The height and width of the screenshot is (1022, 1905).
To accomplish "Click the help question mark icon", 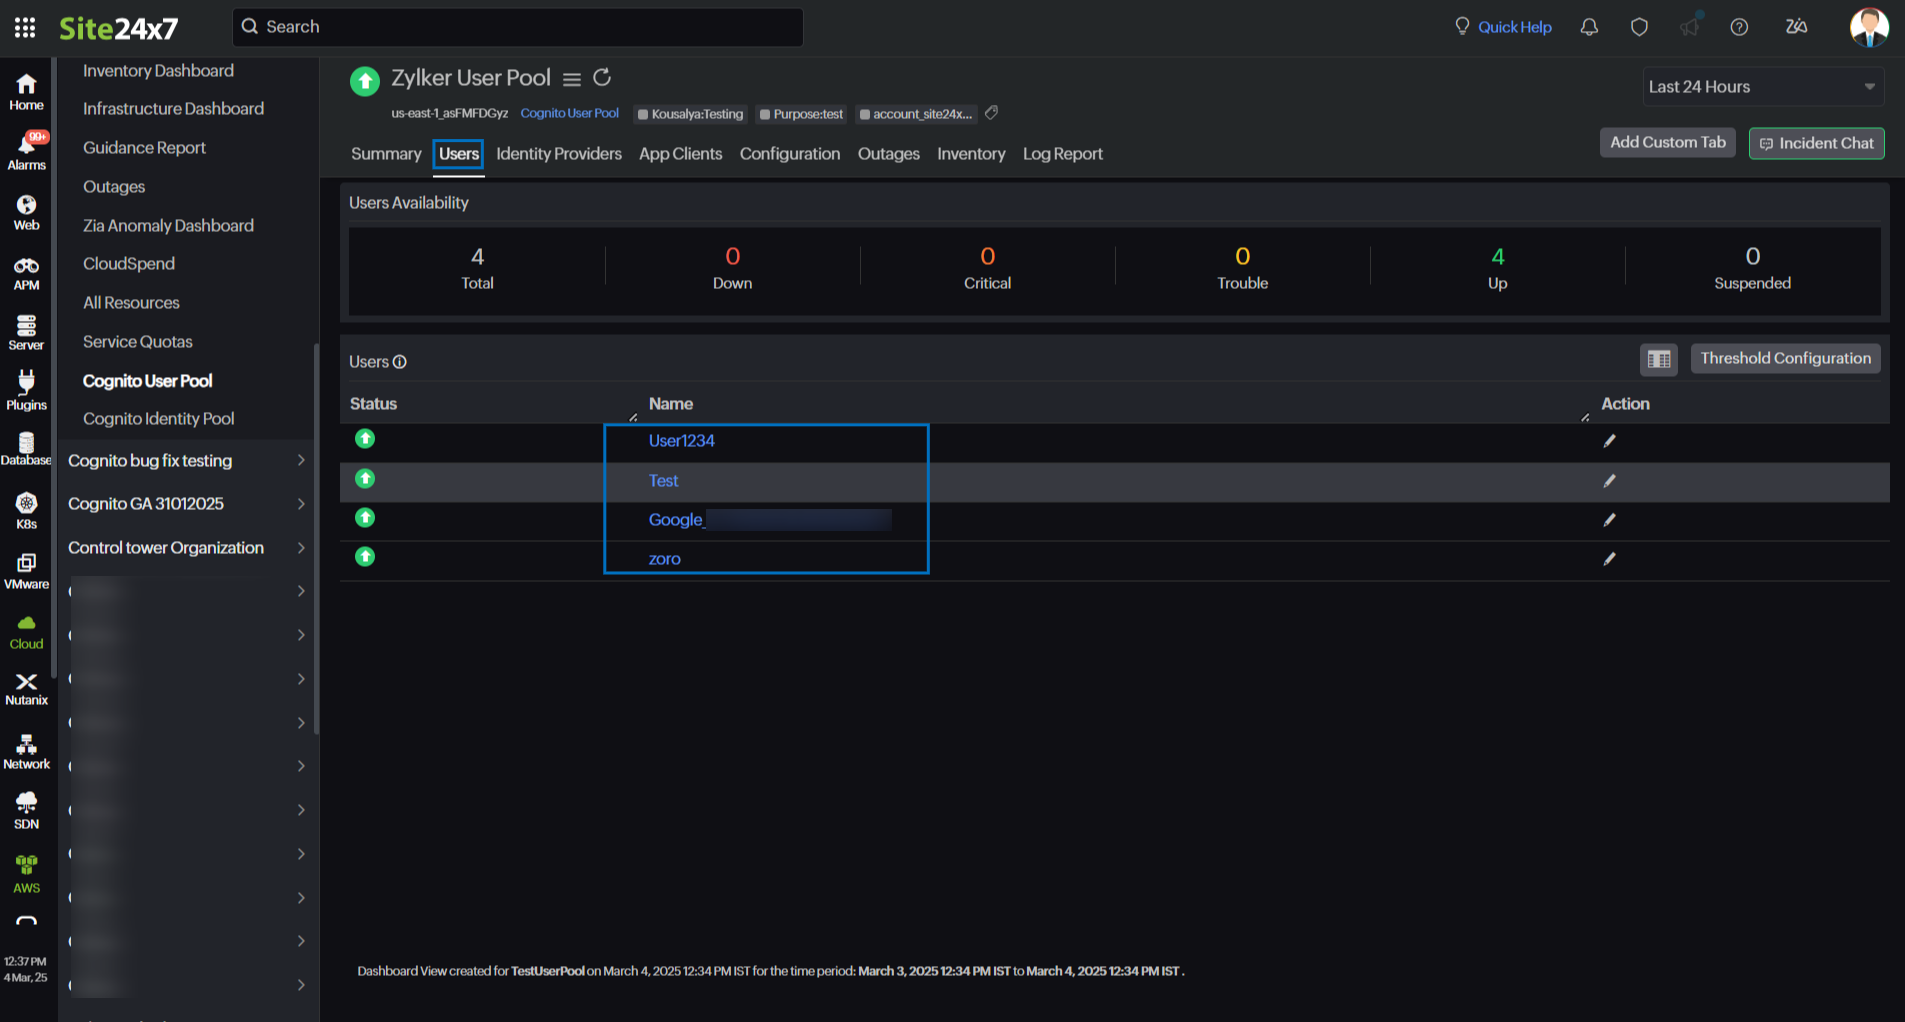I will point(1739,27).
